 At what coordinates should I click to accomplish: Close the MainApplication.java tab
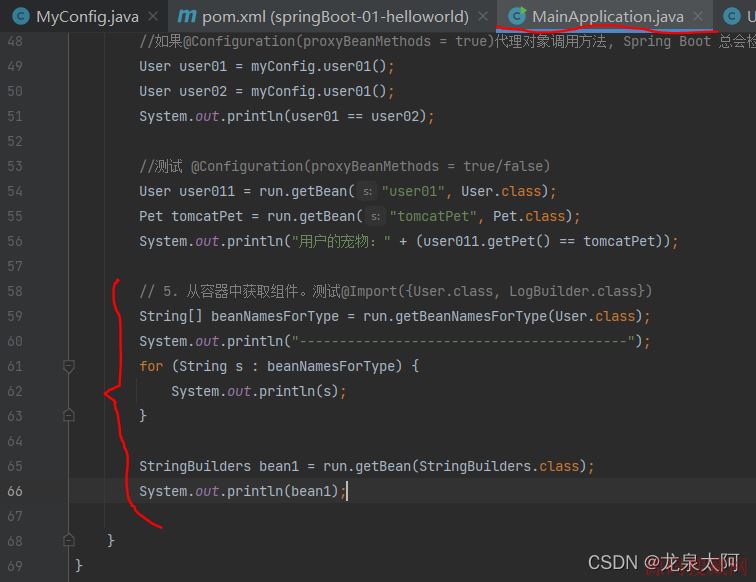tap(698, 17)
